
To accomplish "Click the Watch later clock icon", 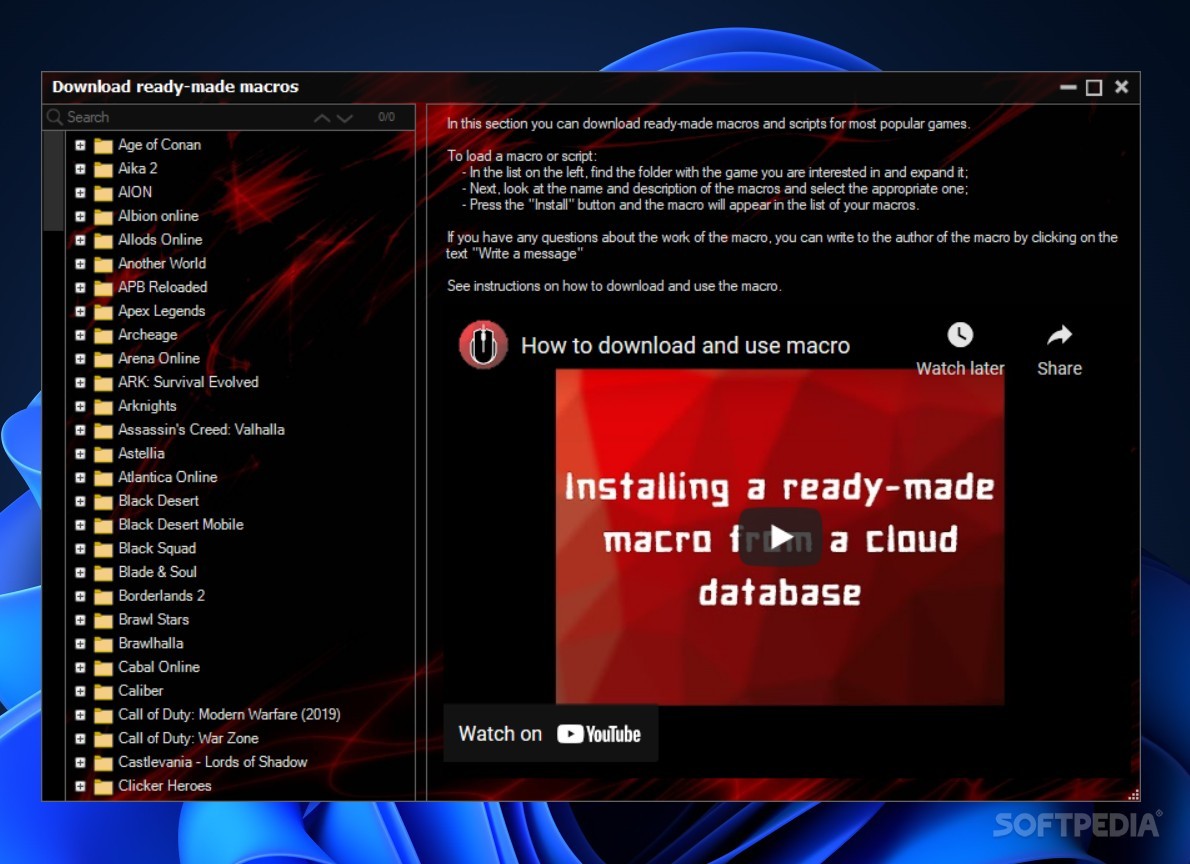I will pos(960,335).
